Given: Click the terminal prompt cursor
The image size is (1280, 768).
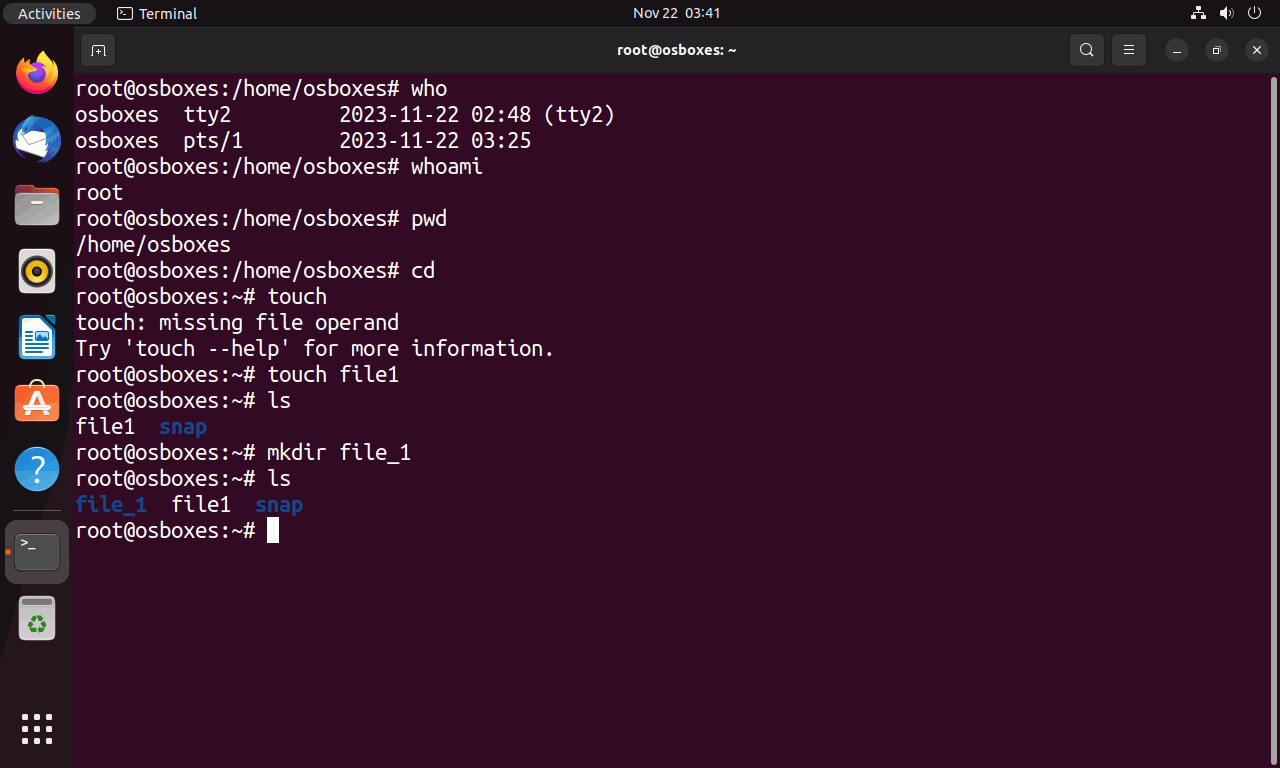Looking at the screenshot, I should coord(273,530).
